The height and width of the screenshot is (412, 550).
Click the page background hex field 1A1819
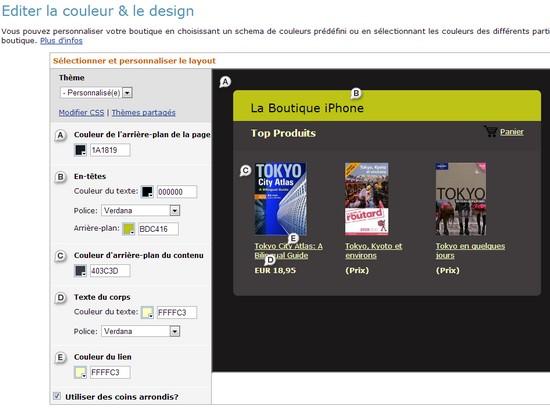110,150
